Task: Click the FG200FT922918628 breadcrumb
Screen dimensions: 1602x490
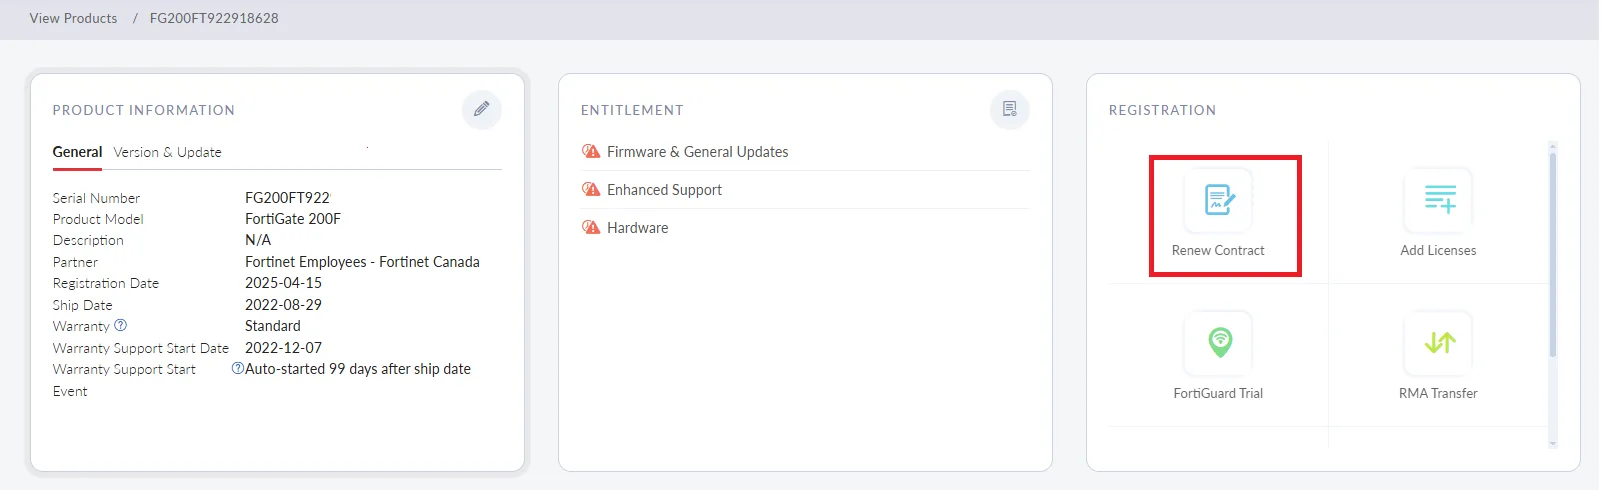Action: tap(214, 18)
